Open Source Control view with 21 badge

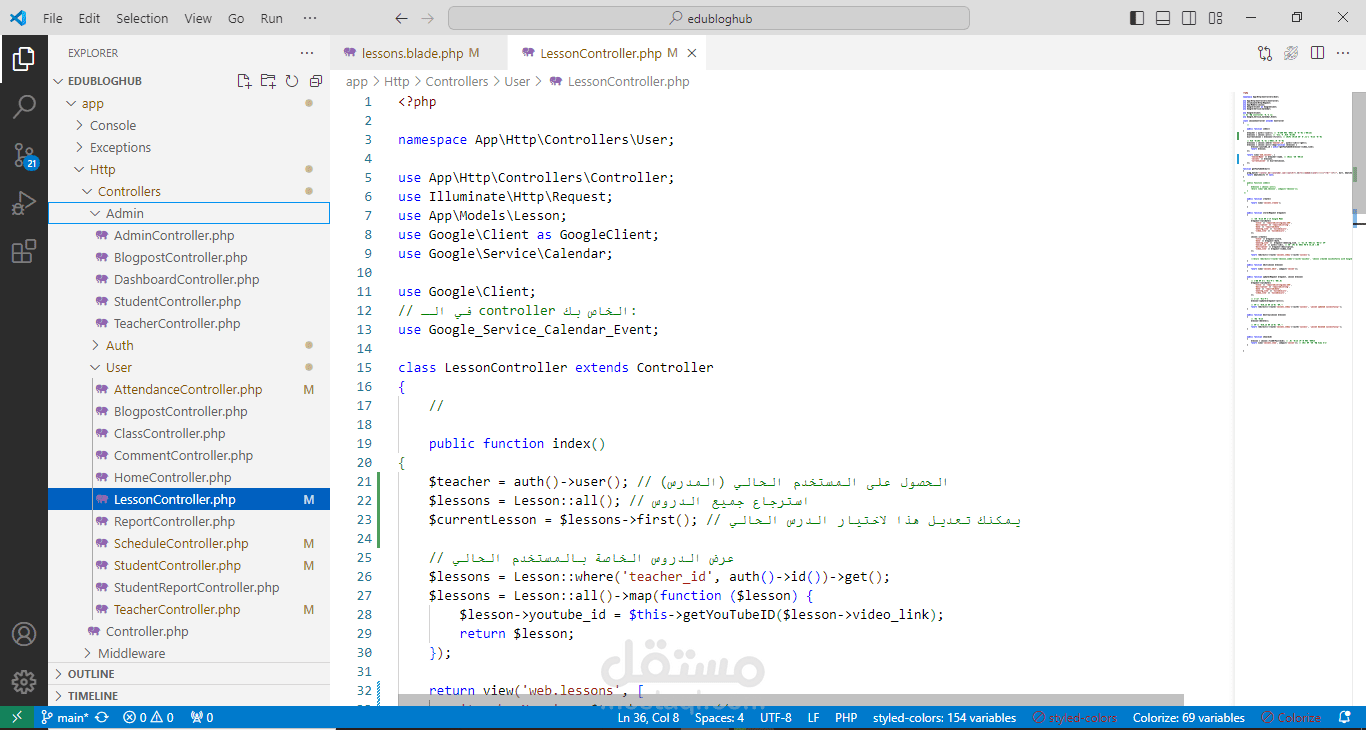pos(24,155)
